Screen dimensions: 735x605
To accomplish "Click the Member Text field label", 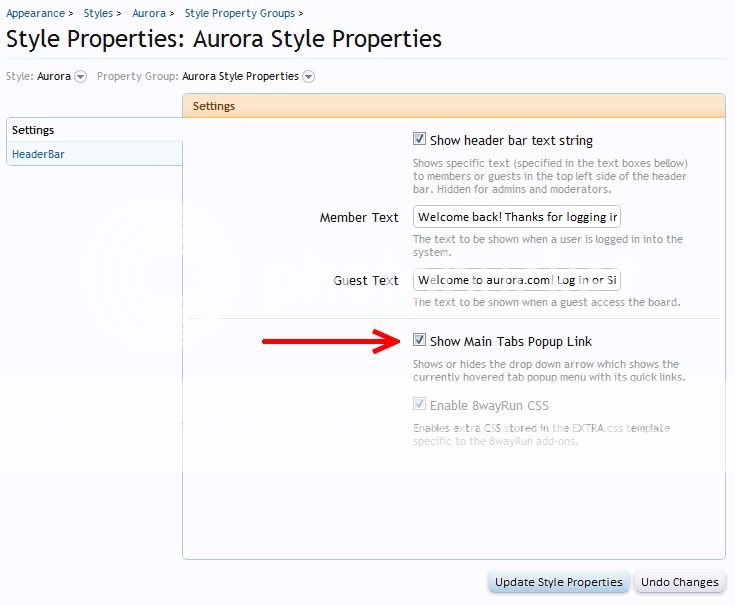I will pos(359,217).
